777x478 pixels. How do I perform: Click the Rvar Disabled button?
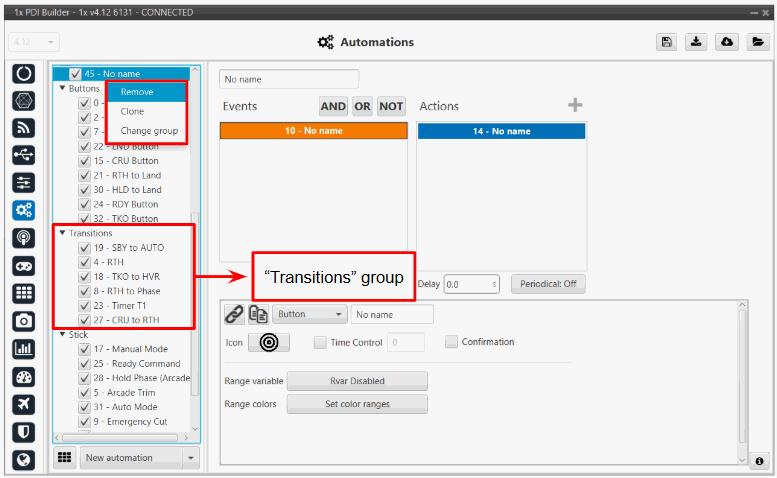tap(357, 381)
